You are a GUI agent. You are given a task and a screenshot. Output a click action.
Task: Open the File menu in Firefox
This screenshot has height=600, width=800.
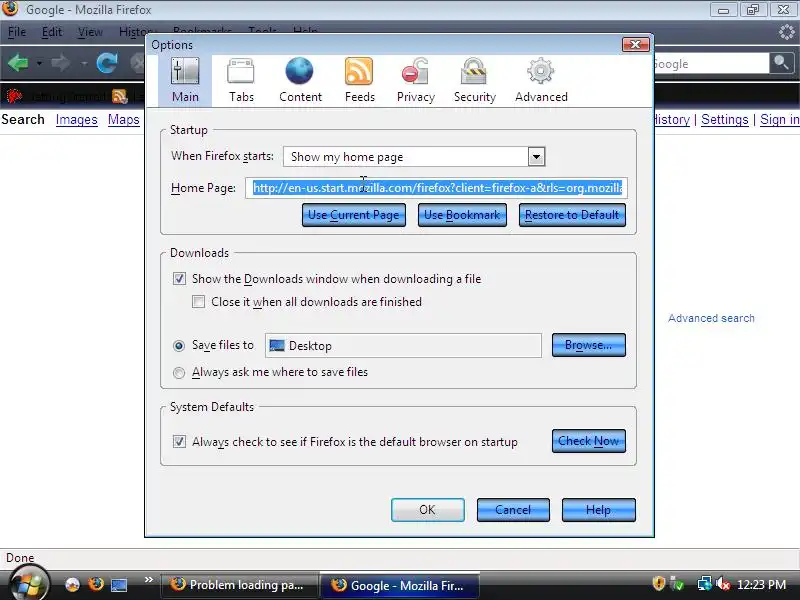pyautogui.click(x=17, y=32)
